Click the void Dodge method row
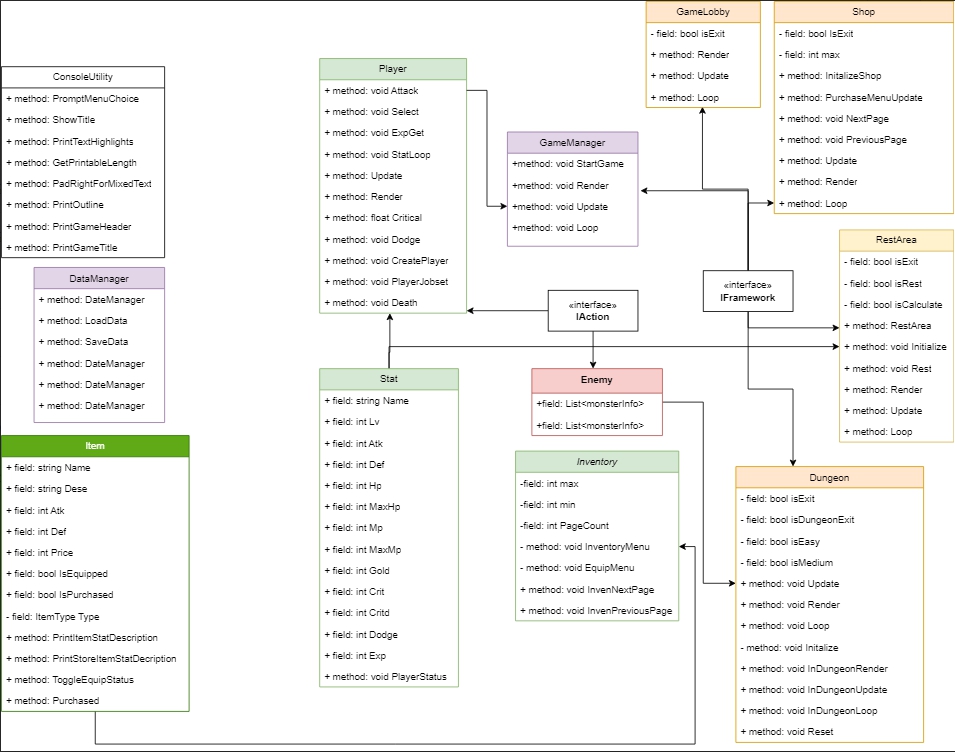 coord(393,240)
